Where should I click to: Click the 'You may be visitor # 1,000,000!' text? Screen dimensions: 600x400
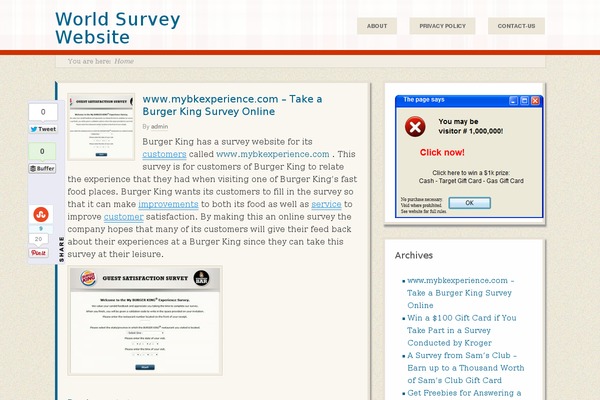click(470, 126)
